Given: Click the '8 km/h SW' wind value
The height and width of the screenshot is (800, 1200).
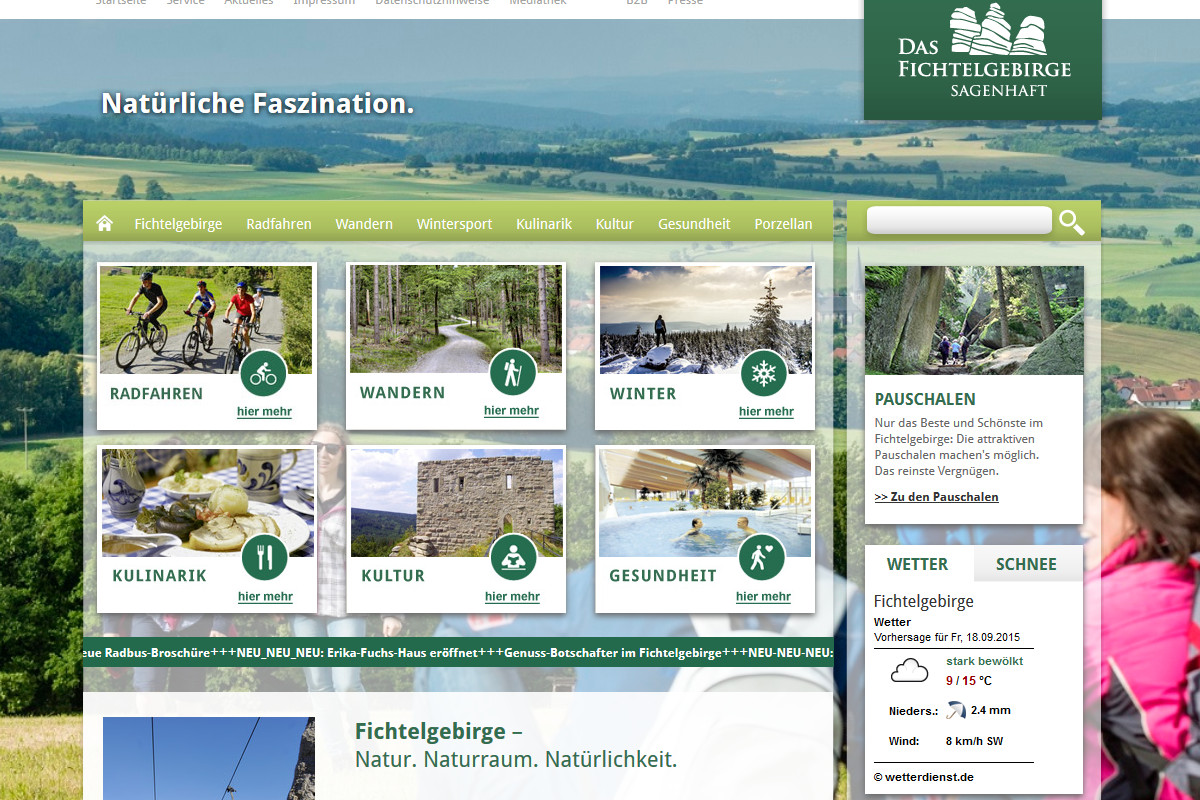Looking at the screenshot, I should [x=975, y=741].
